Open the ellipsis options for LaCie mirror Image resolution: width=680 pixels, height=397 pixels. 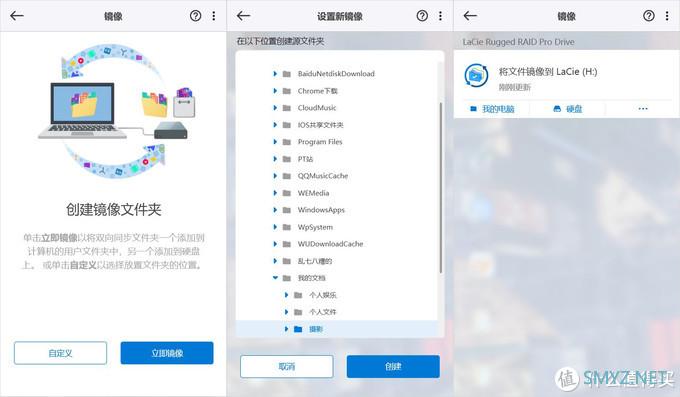[x=643, y=108]
